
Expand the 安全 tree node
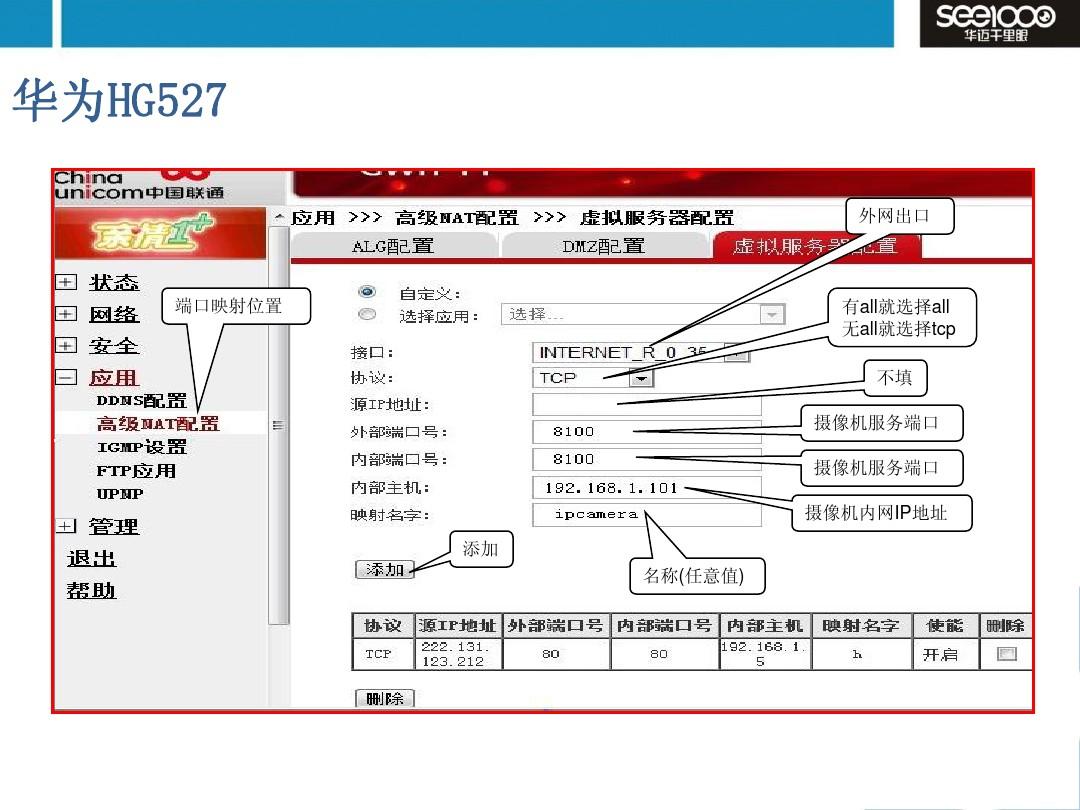pos(65,346)
